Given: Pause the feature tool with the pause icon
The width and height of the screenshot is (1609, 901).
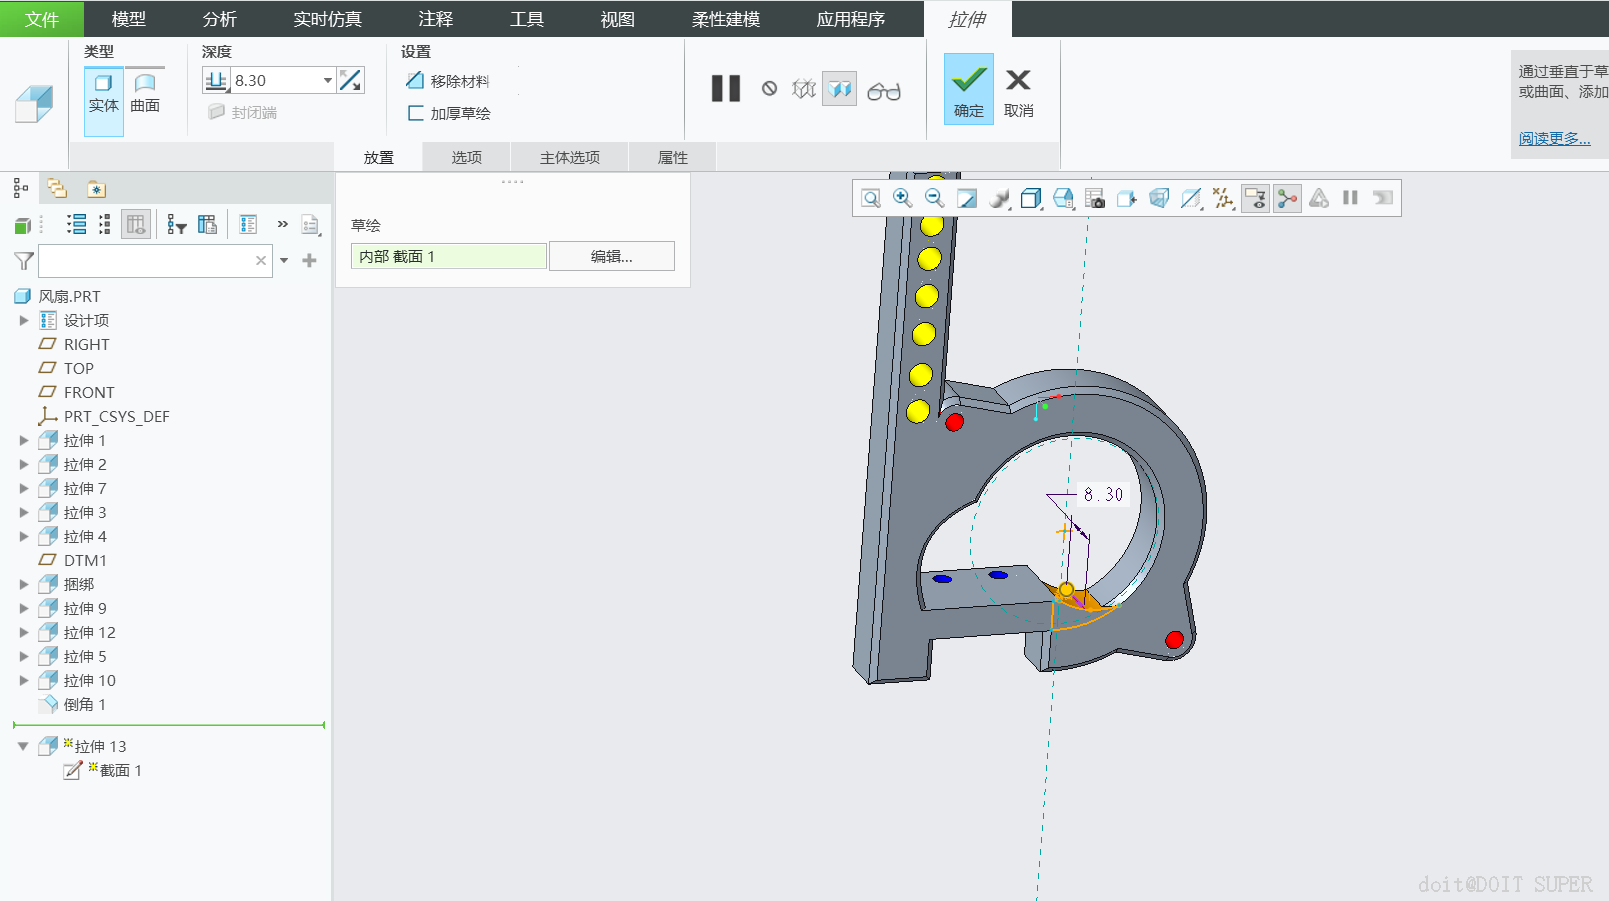Looking at the screenshot, I should (725, 89).
